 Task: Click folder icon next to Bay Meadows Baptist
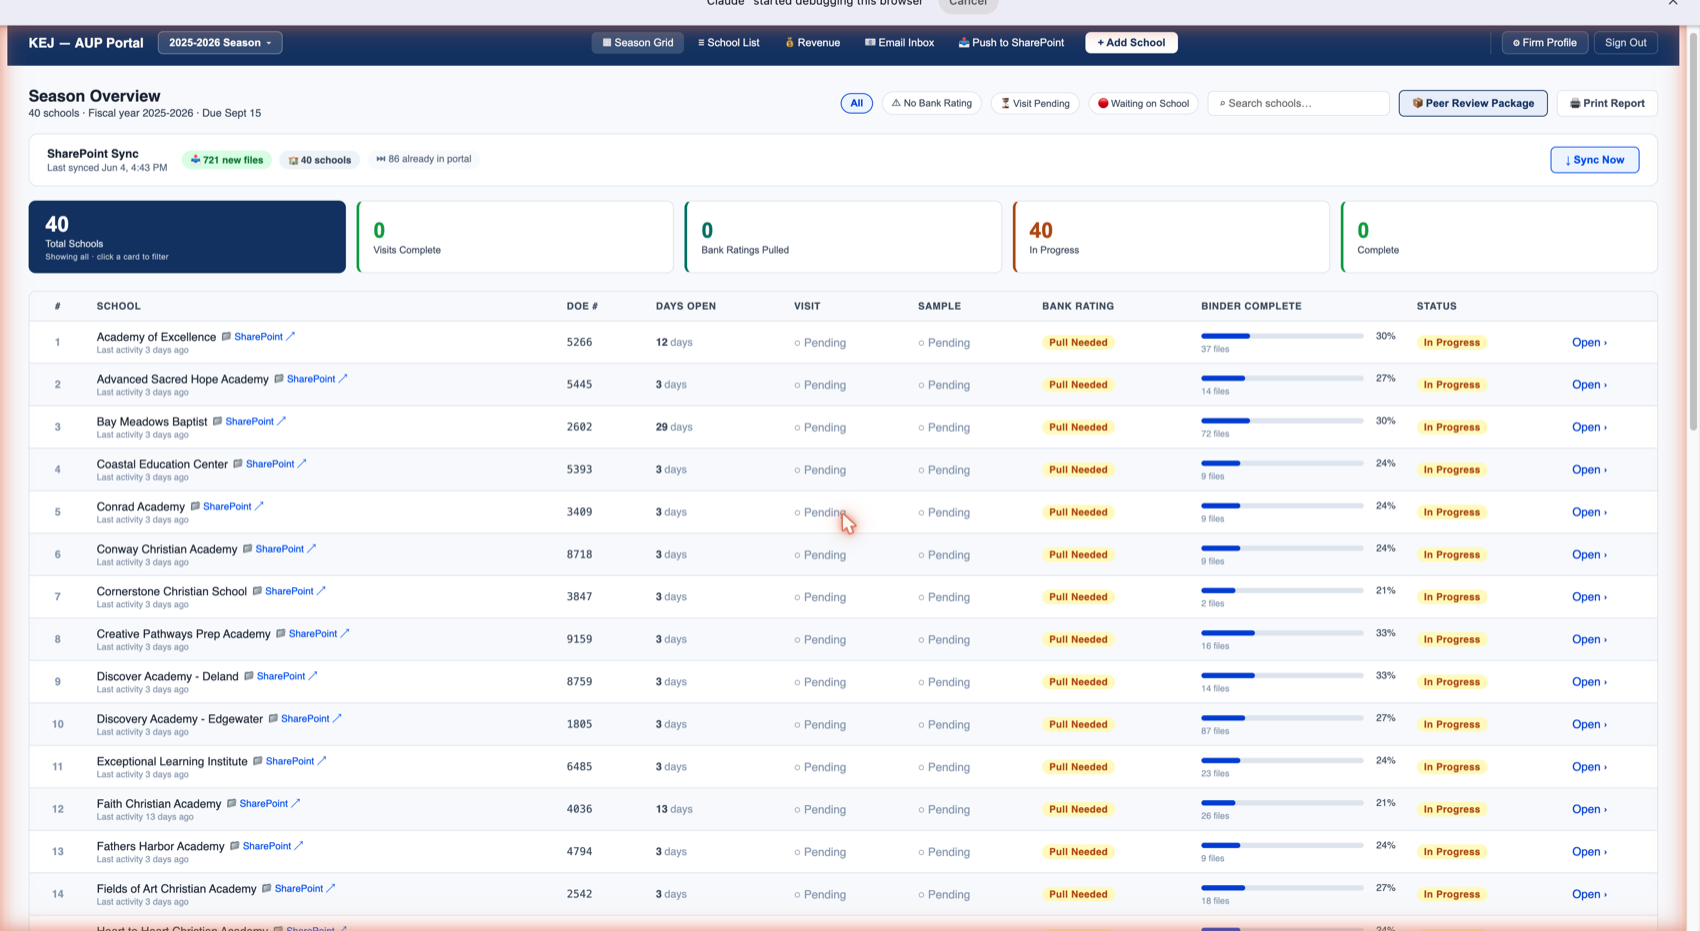click(217, 421)
